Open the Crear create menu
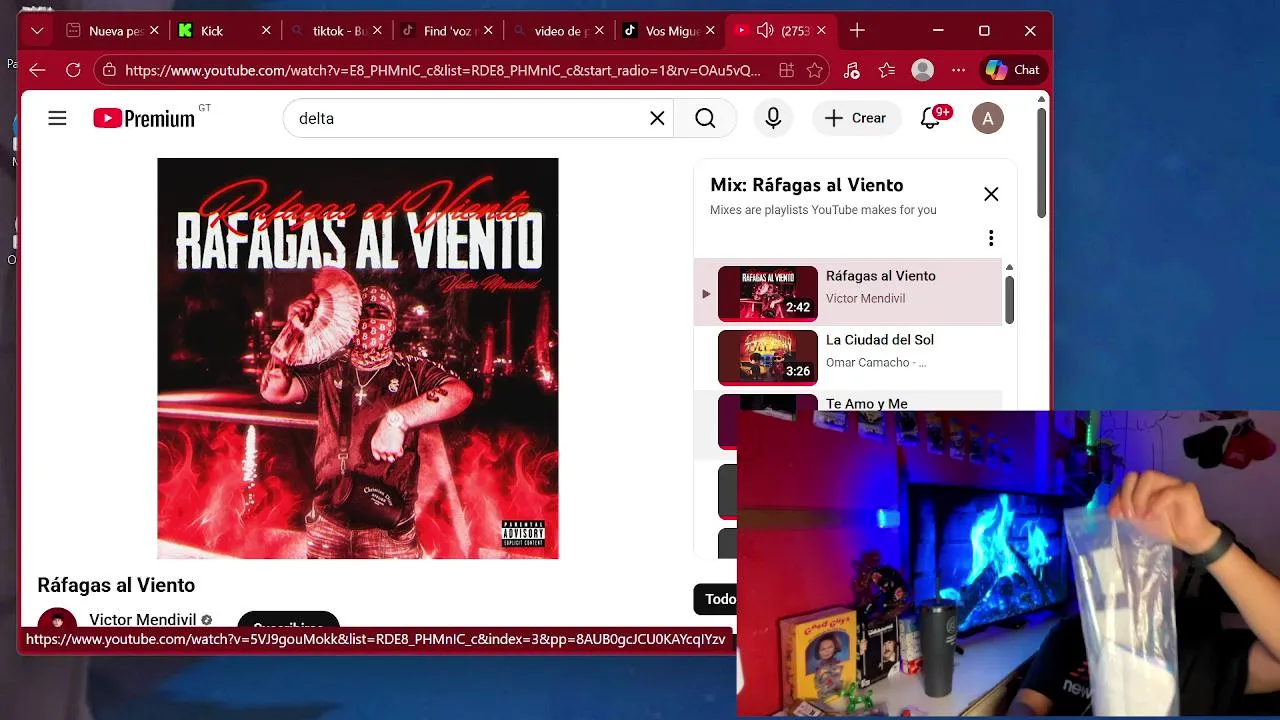 pyautogui.click(x=855, y=118)
